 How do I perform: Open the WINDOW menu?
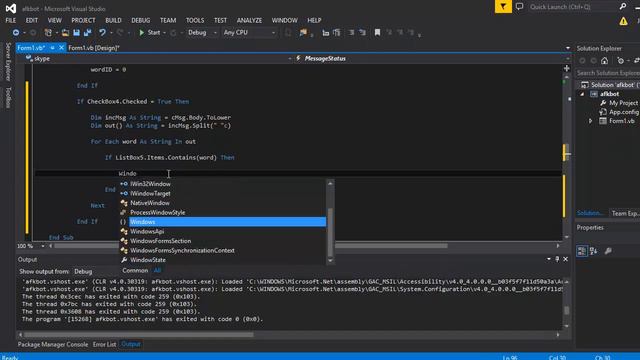pyautogui.click(x=284, y=20)
